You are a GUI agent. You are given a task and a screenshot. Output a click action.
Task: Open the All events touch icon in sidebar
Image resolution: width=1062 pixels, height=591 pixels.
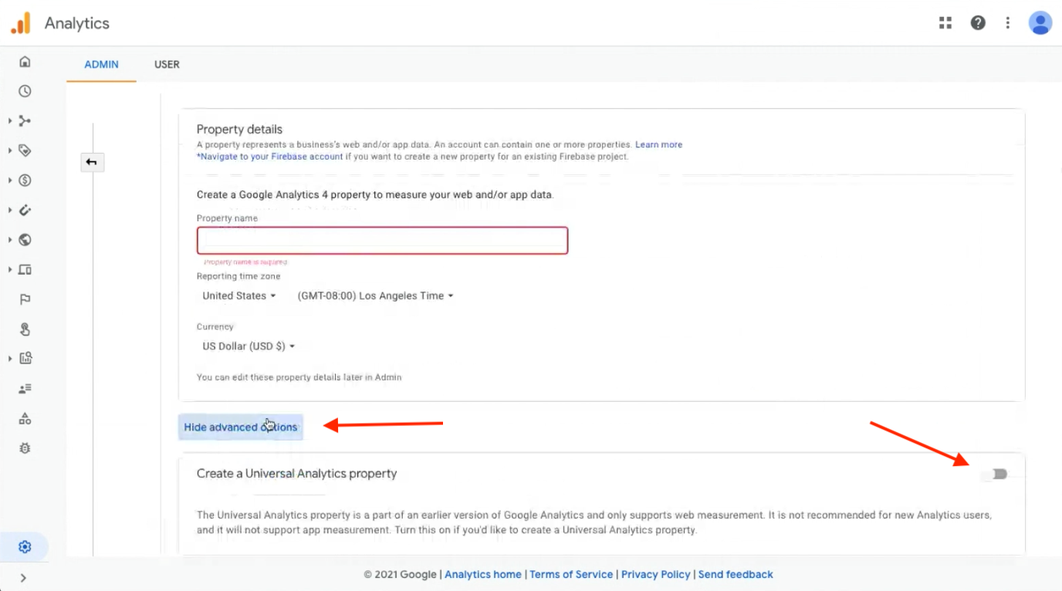(25, 329)
